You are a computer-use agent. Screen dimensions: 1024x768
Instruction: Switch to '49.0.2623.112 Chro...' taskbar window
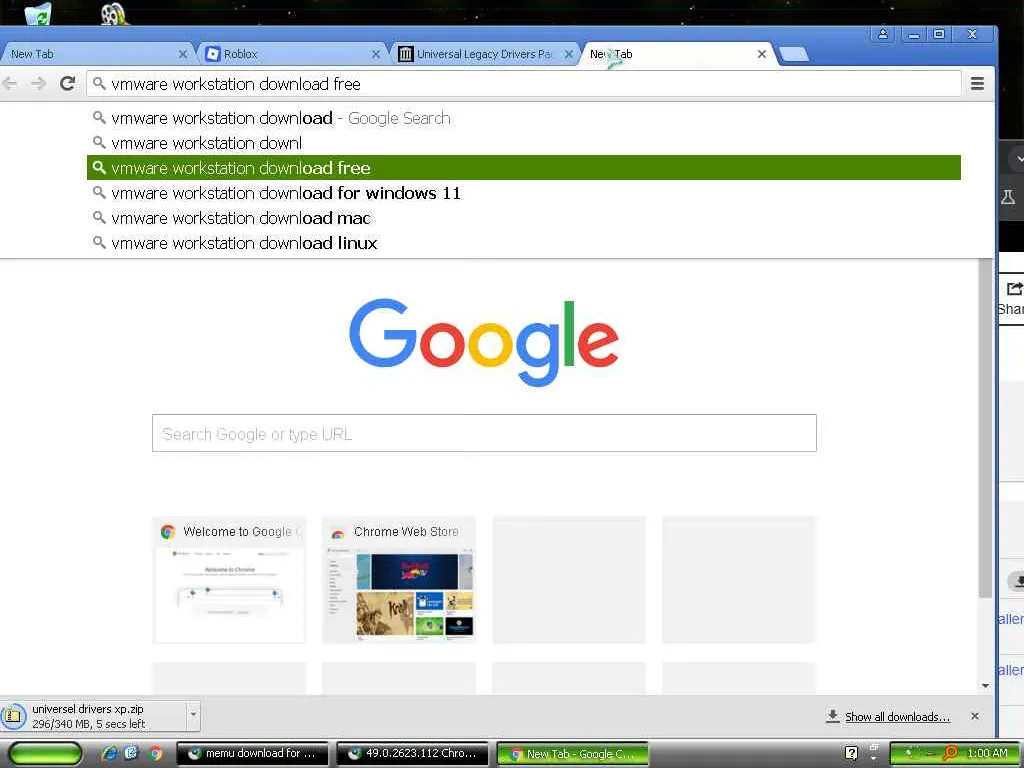point(413,754)
